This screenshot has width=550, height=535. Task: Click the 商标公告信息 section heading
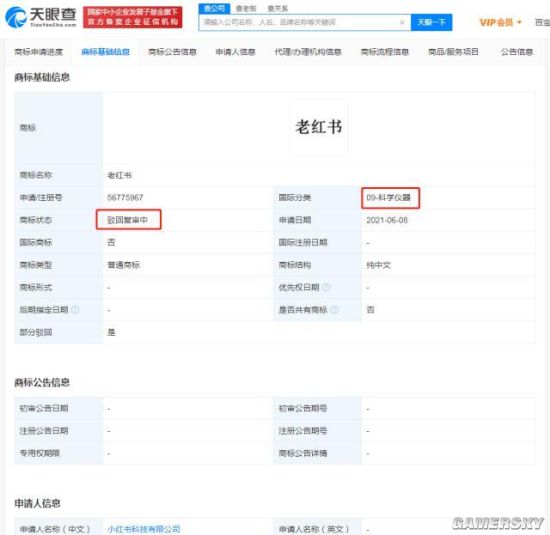(42, 382)
